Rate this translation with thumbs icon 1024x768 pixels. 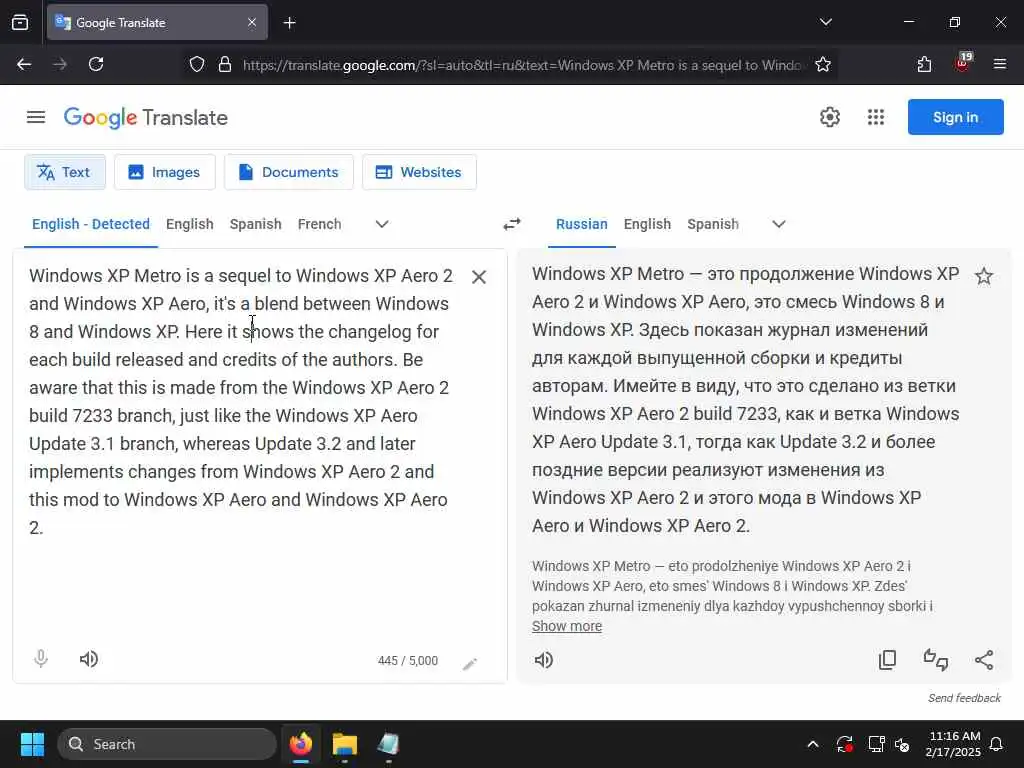935,660
